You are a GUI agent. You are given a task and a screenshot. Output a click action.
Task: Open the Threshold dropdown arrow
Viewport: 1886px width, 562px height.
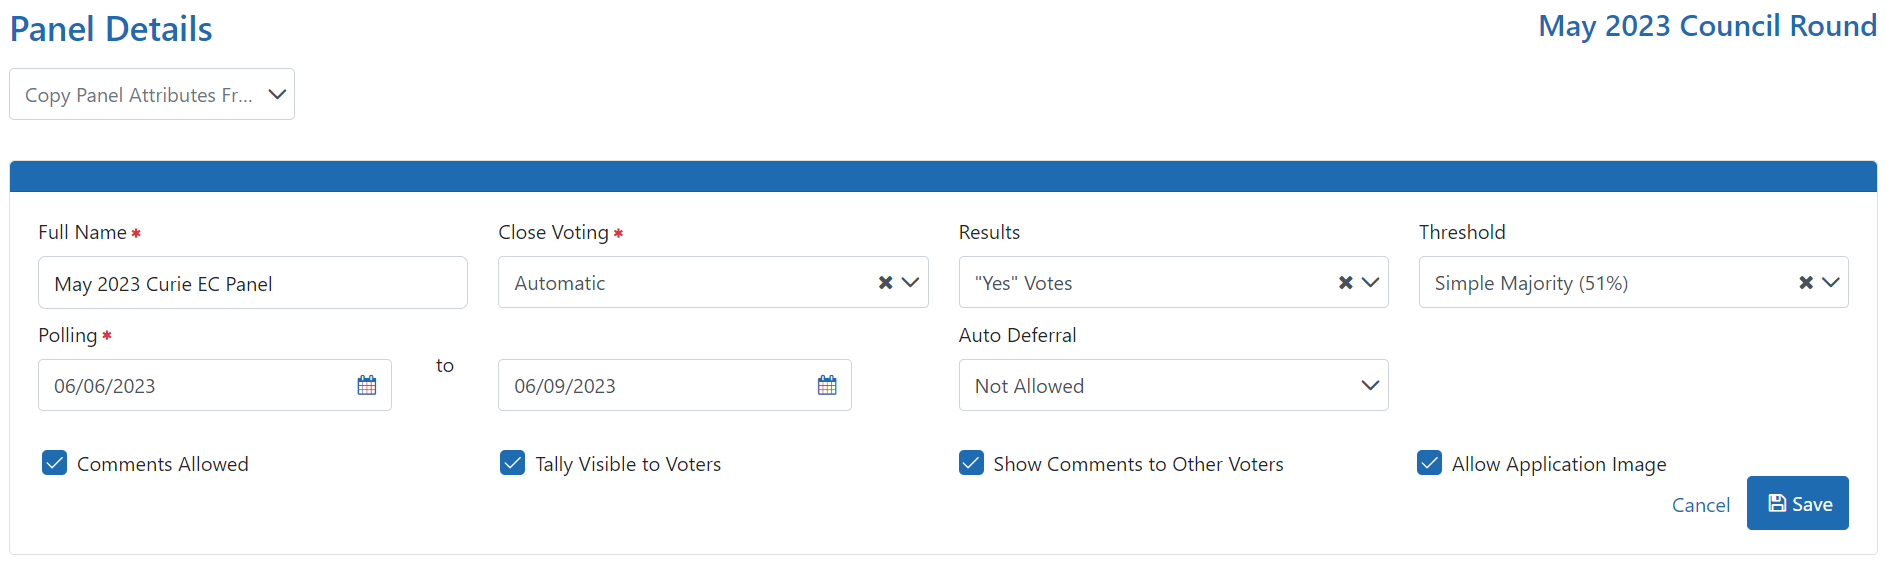pos(1830,283)
